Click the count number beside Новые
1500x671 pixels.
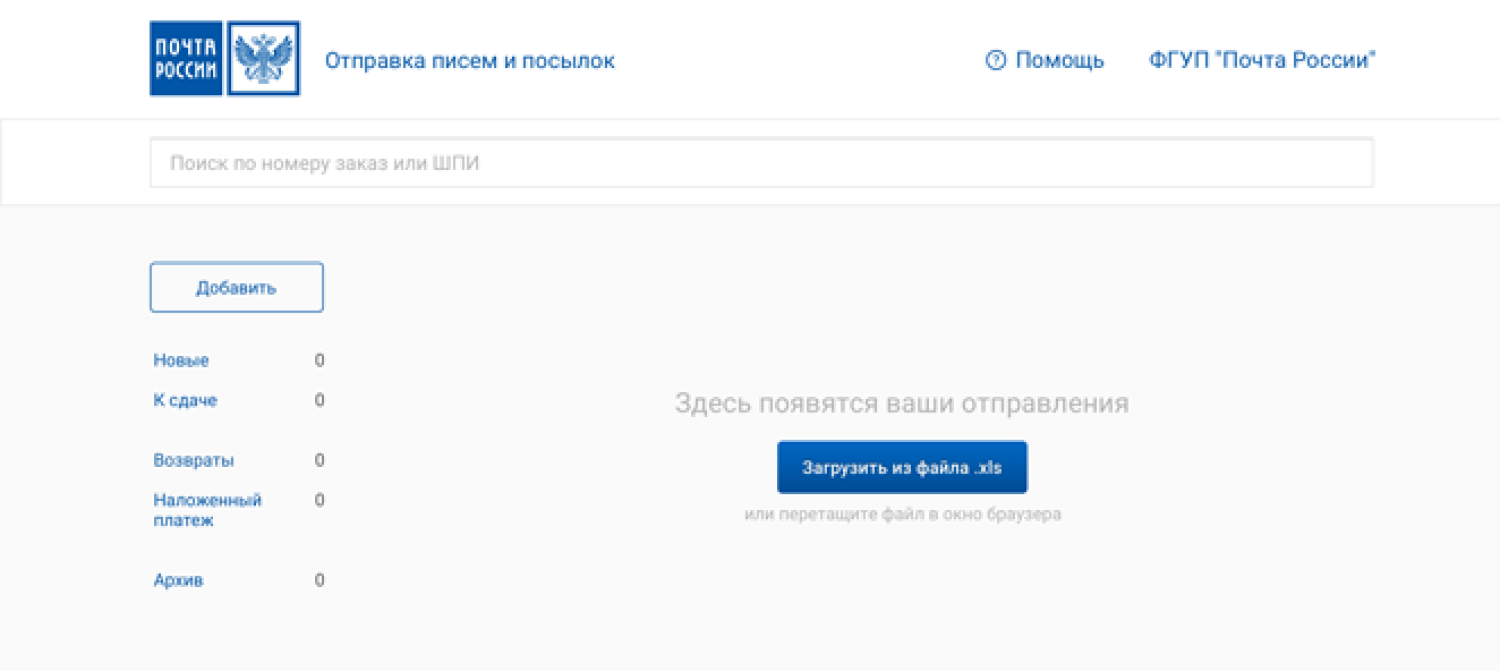319,361
